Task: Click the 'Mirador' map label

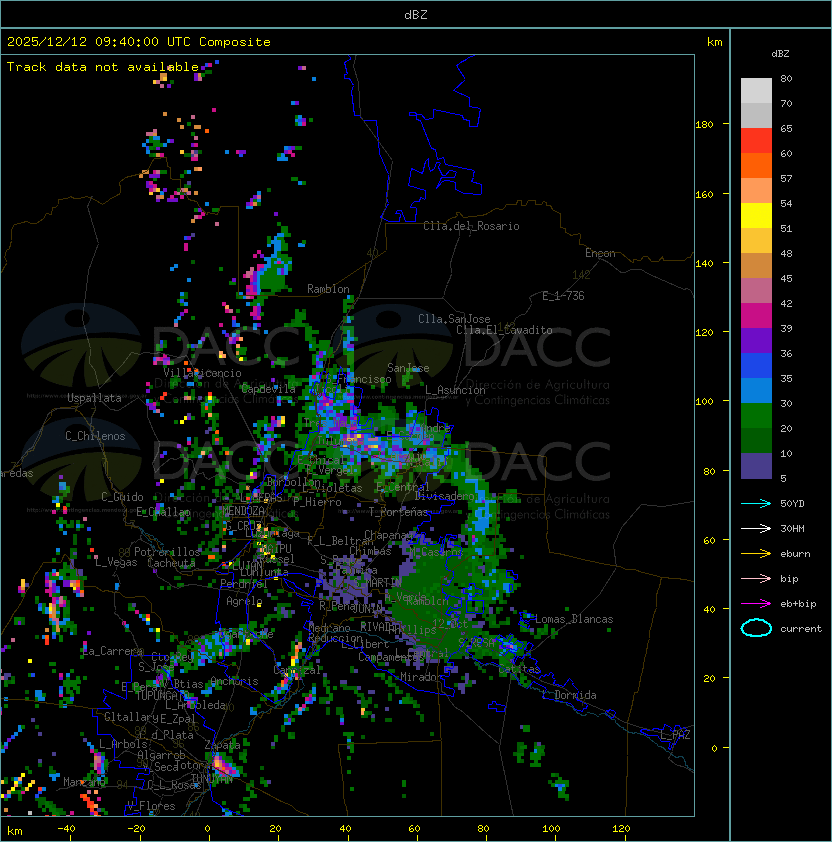Action: pyautogui.click(x=421, y=677)
